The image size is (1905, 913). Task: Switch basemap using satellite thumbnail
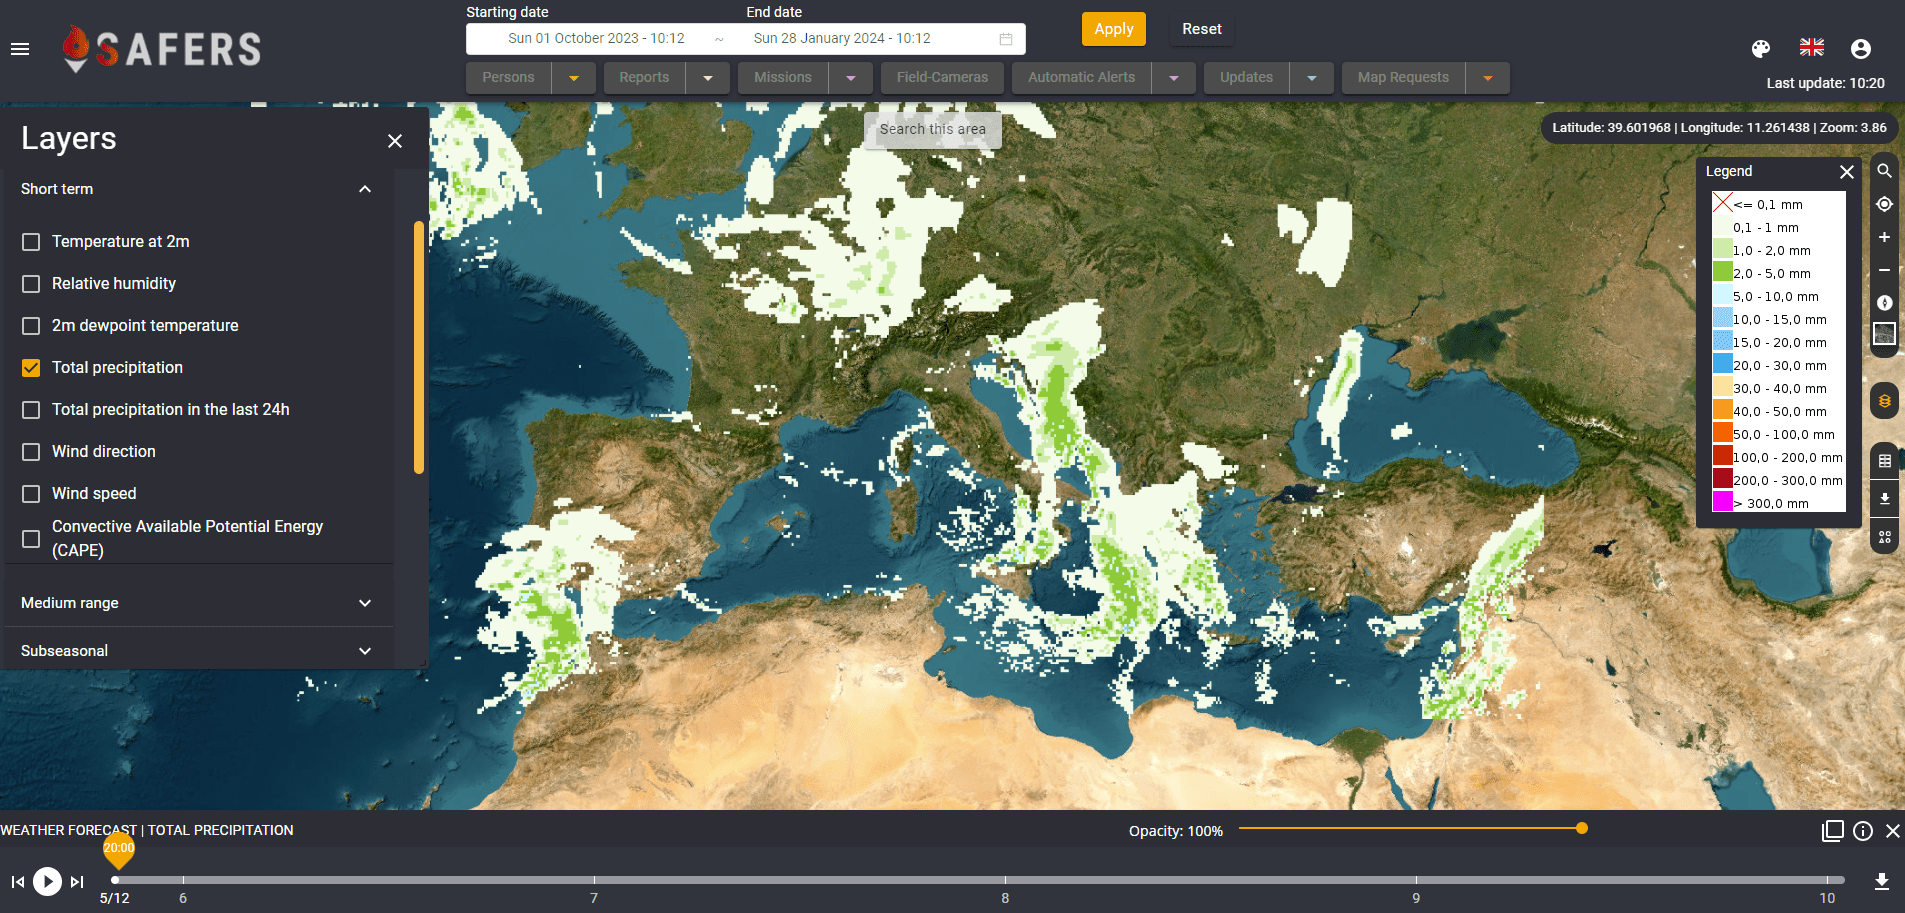1884,334
